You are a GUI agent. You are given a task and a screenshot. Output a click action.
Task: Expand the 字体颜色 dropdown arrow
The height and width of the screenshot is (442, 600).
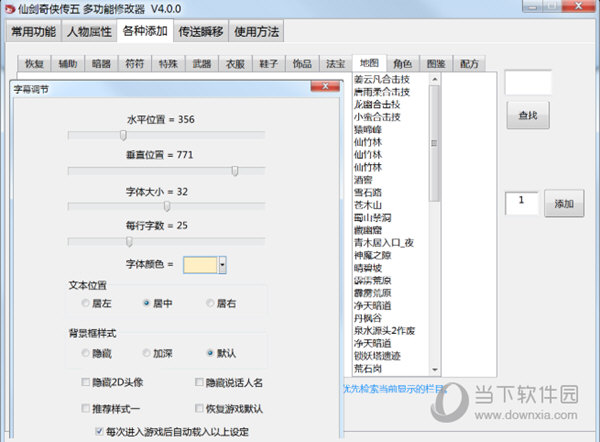(222, 265)
